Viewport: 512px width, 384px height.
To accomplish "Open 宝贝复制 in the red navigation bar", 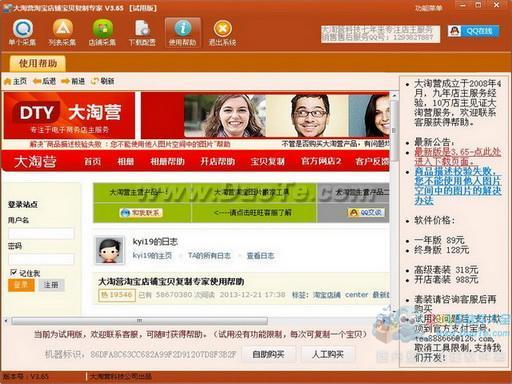I will [x=267, y=161].
